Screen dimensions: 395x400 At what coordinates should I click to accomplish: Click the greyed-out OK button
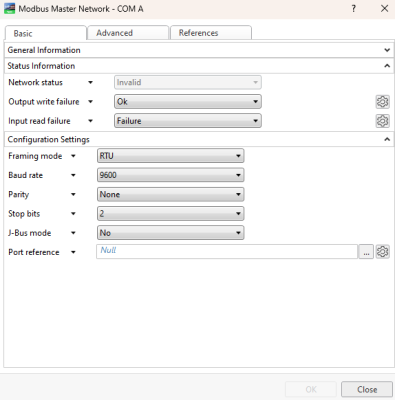tap(311, 389)
